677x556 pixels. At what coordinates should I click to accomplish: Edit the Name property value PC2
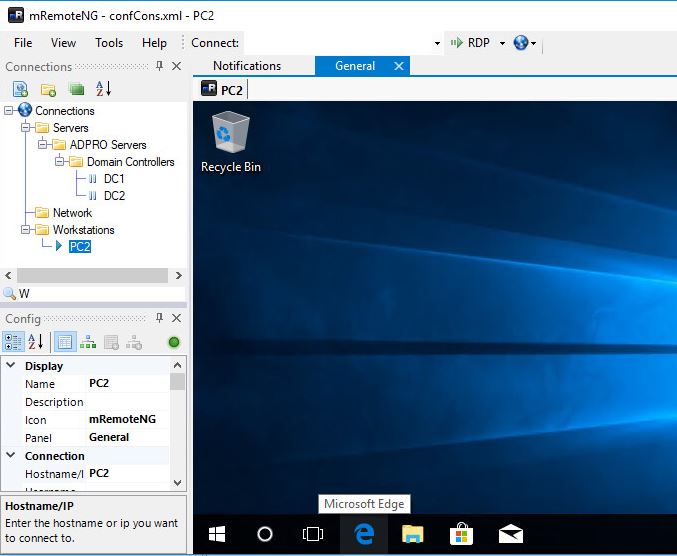click(x=128, y=383)
